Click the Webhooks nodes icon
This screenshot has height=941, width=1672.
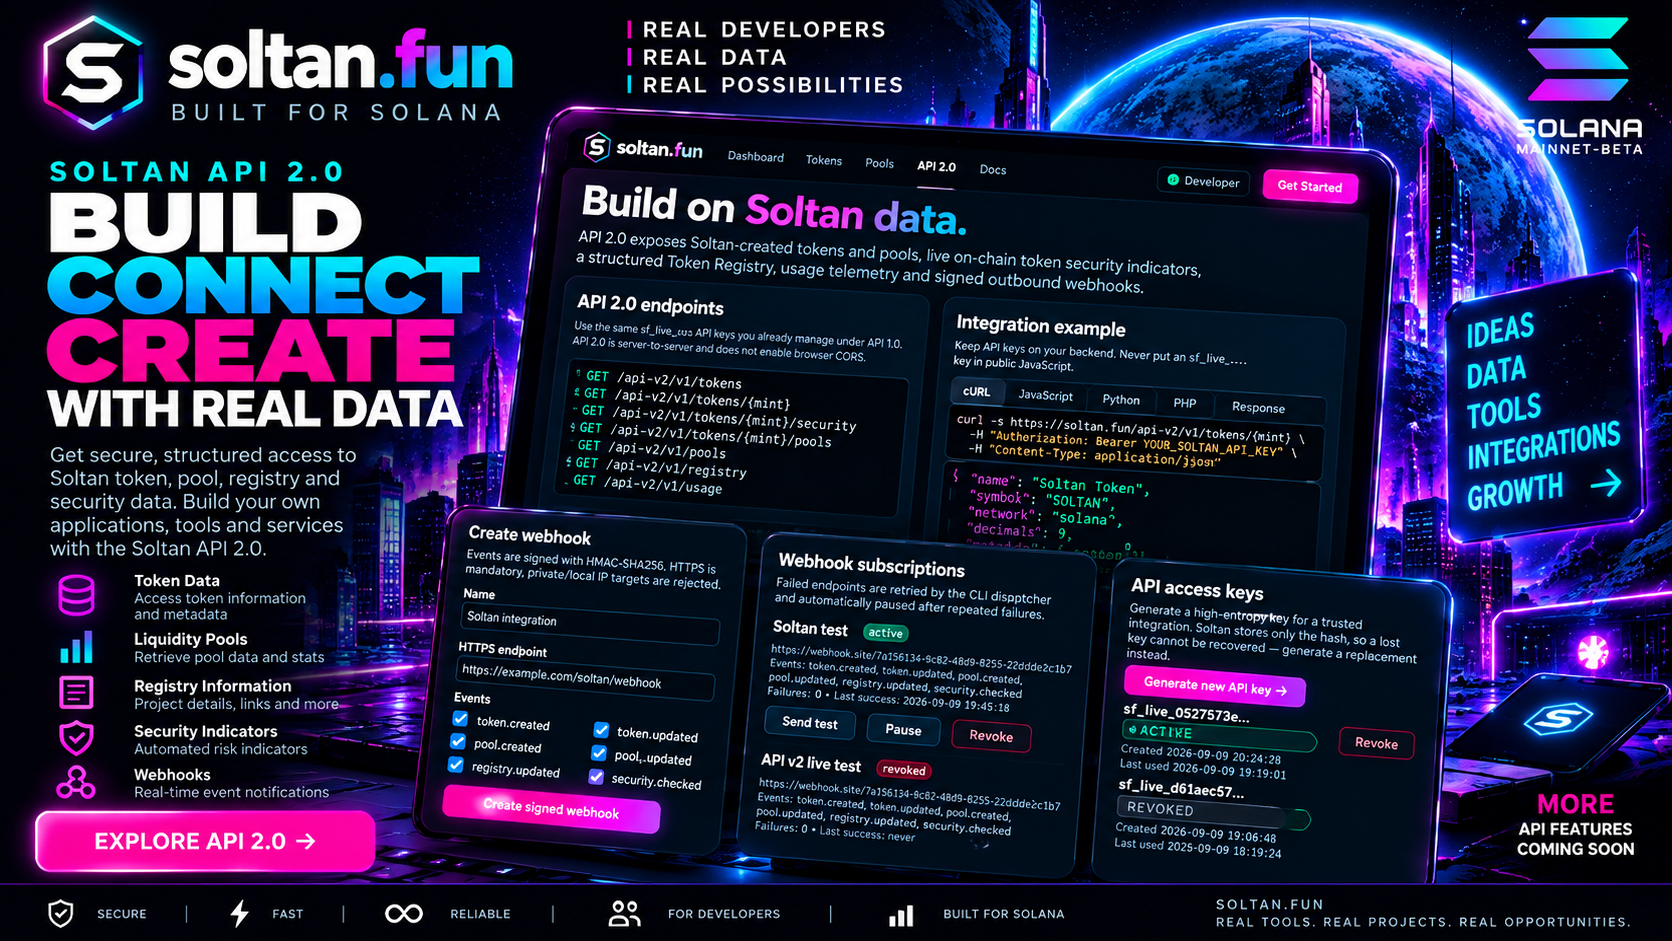pyautogui.click(x=76, y=783)
